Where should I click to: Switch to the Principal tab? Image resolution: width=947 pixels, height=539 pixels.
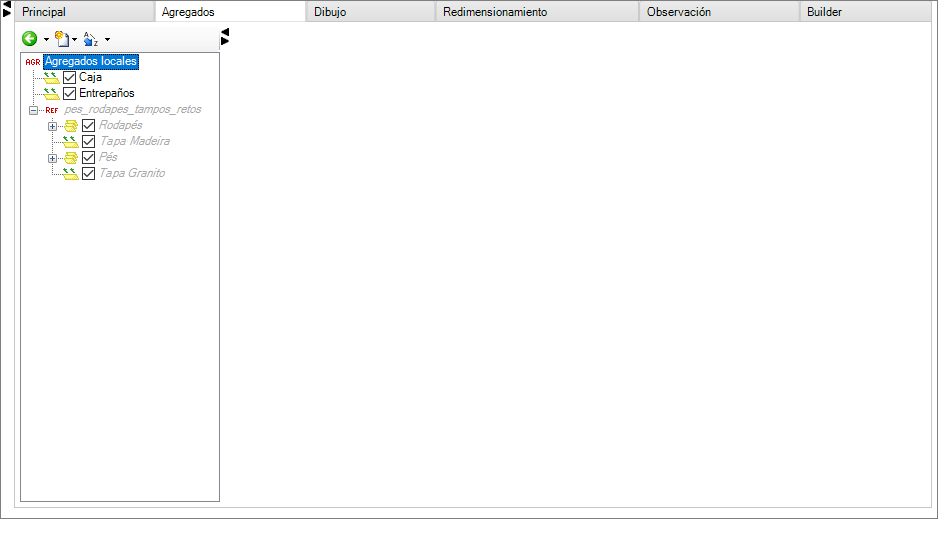coord(85,11)
